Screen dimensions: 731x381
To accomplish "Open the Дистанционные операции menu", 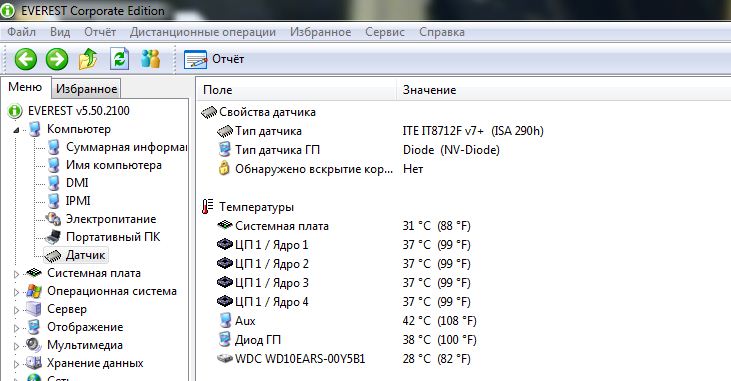I will [203, 32].
